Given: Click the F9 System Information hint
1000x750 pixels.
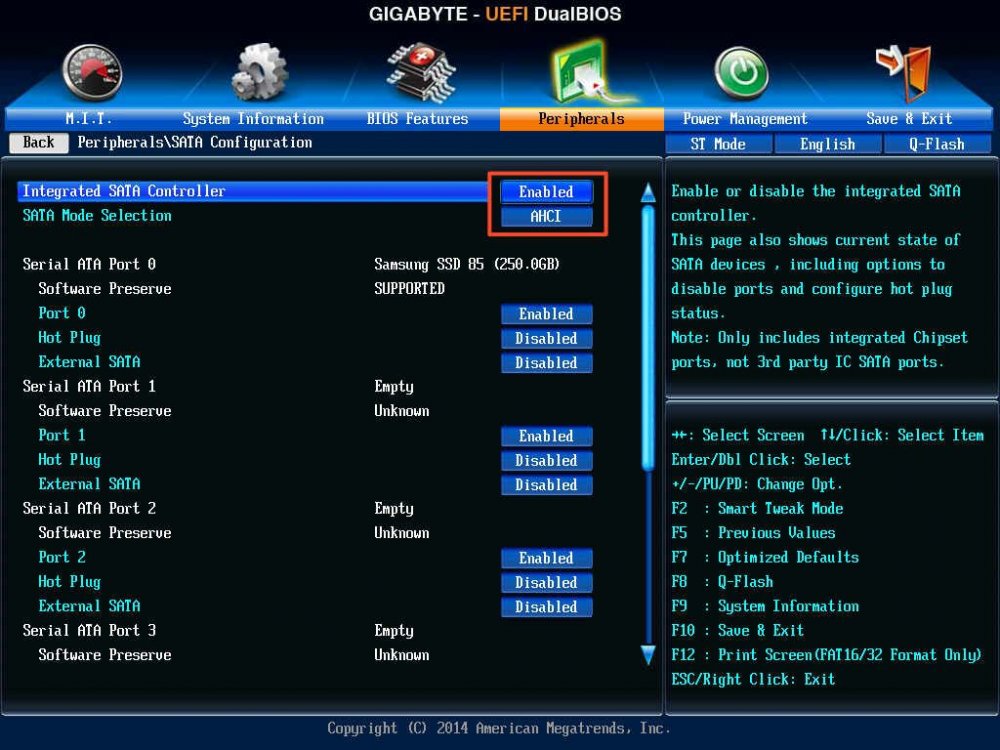Looking at the screenshot, I should [765, 606].
